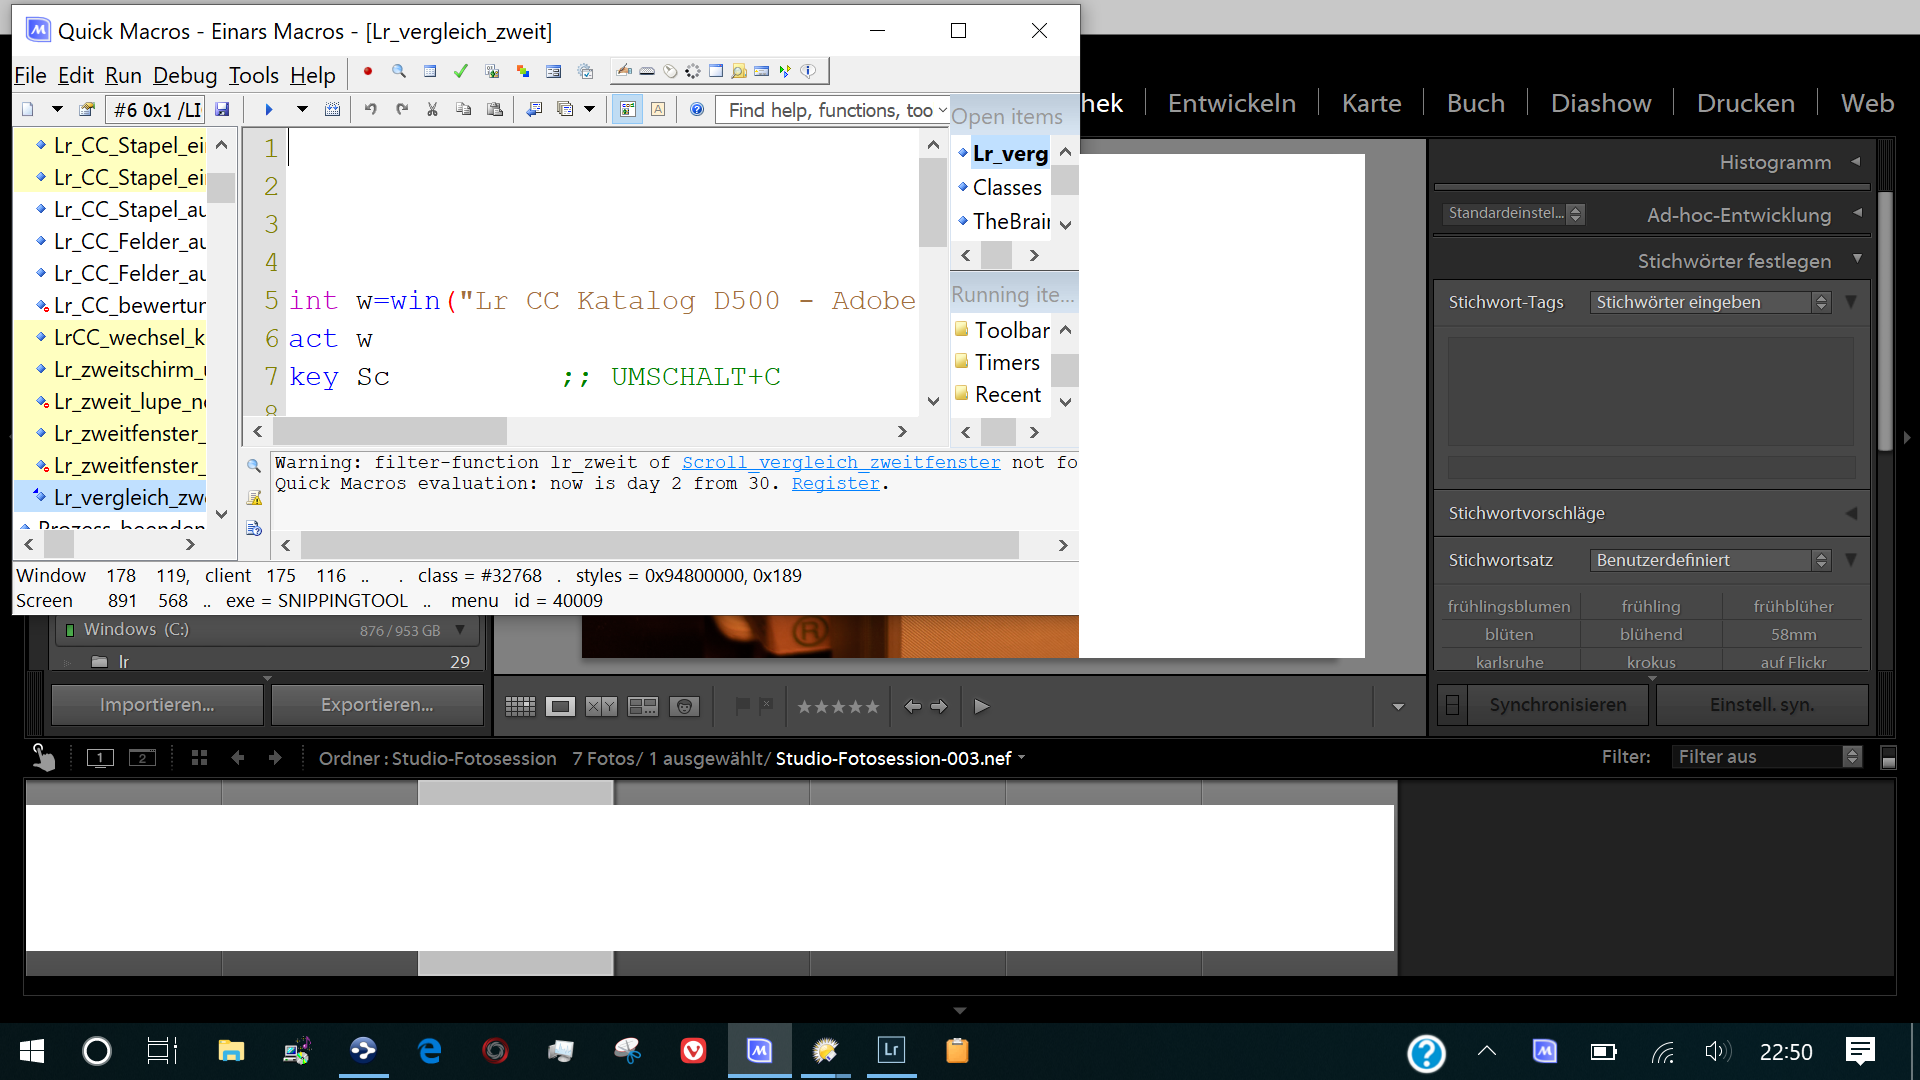Open the Stichwortsatz Benutzerdefiniert dropdown
Screen dimensions: 1920x1080
[1711, 560]
